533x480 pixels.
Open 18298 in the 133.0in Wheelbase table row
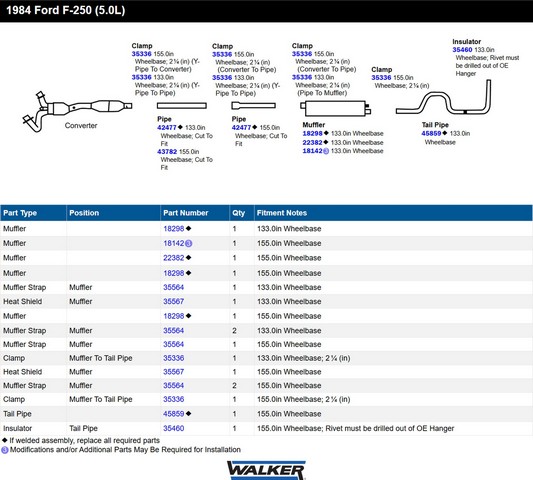click(x=174, y=229)
